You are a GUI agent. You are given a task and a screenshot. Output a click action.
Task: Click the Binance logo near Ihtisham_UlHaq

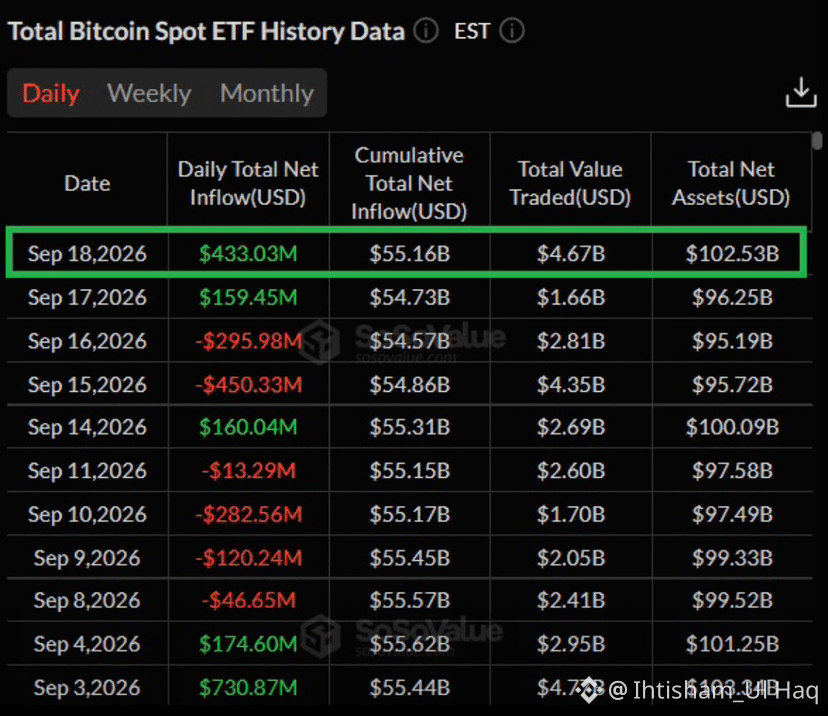coord(589,690)
